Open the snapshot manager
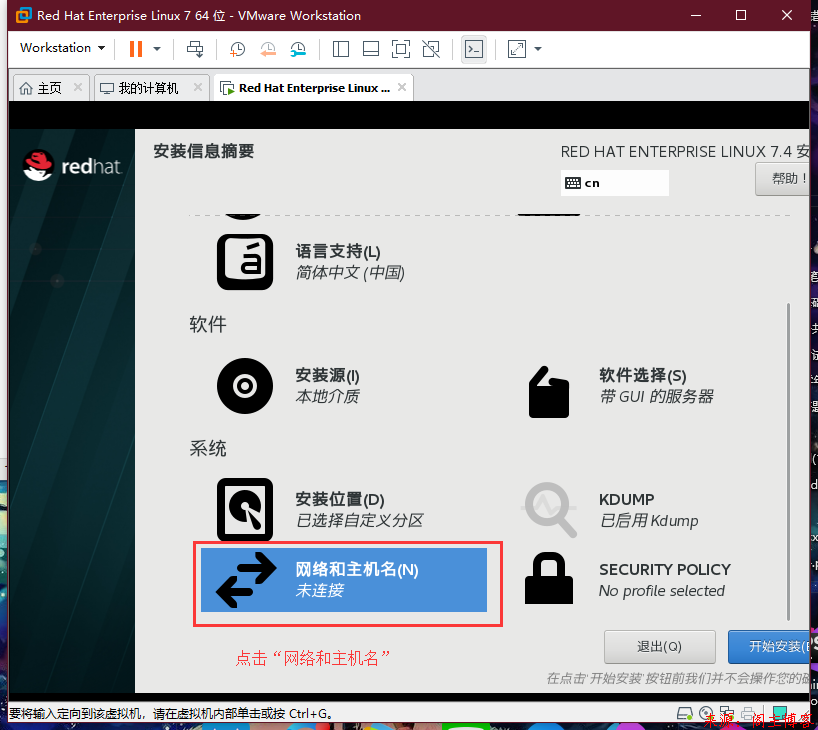The width and height of the screenshot is (818, 730). [298, 49]
